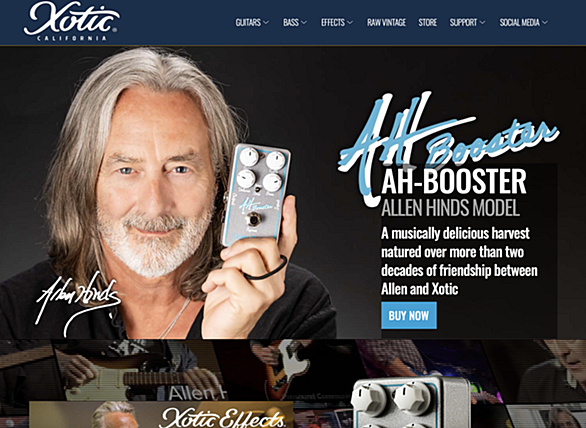Open the Effects menu item
The image size is (586, 428).
(336, 23)
